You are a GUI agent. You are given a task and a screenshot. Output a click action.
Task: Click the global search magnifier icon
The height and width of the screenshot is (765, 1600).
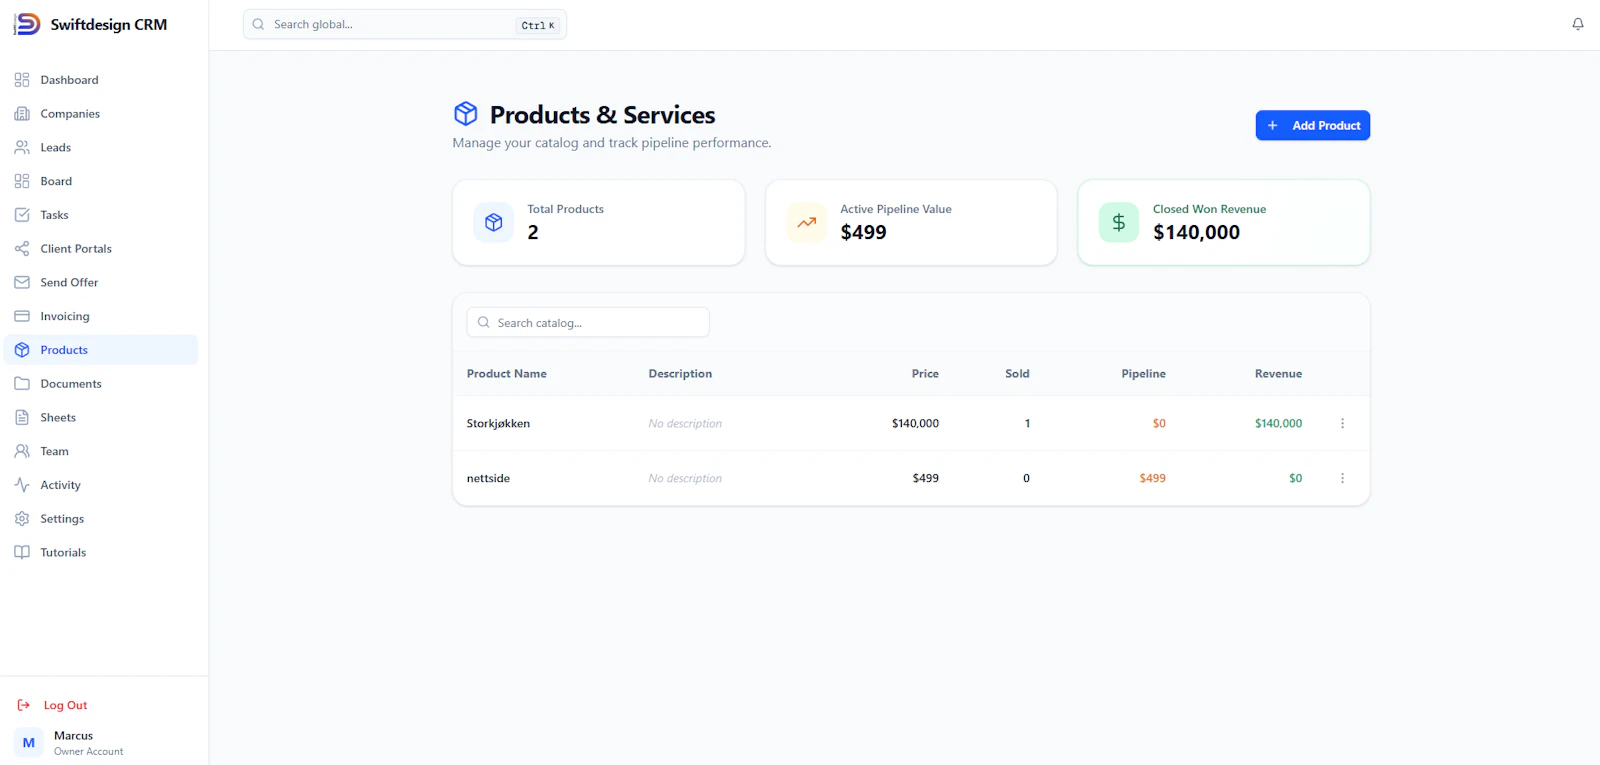259,24
